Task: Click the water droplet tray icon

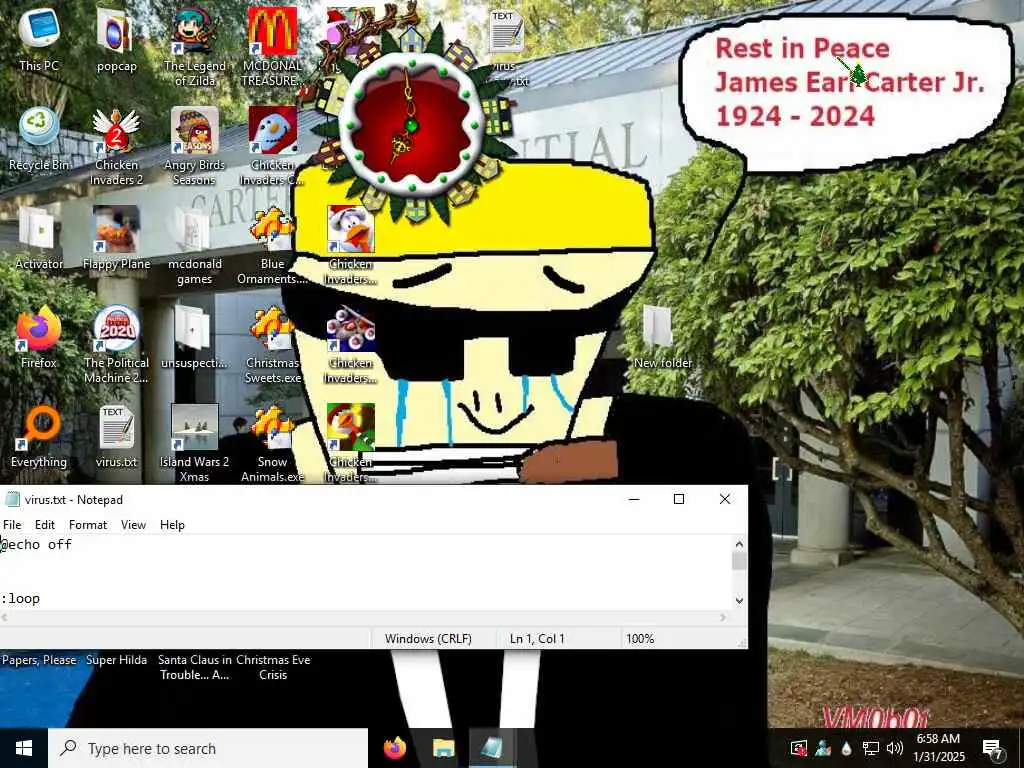Action: point(846,748)
